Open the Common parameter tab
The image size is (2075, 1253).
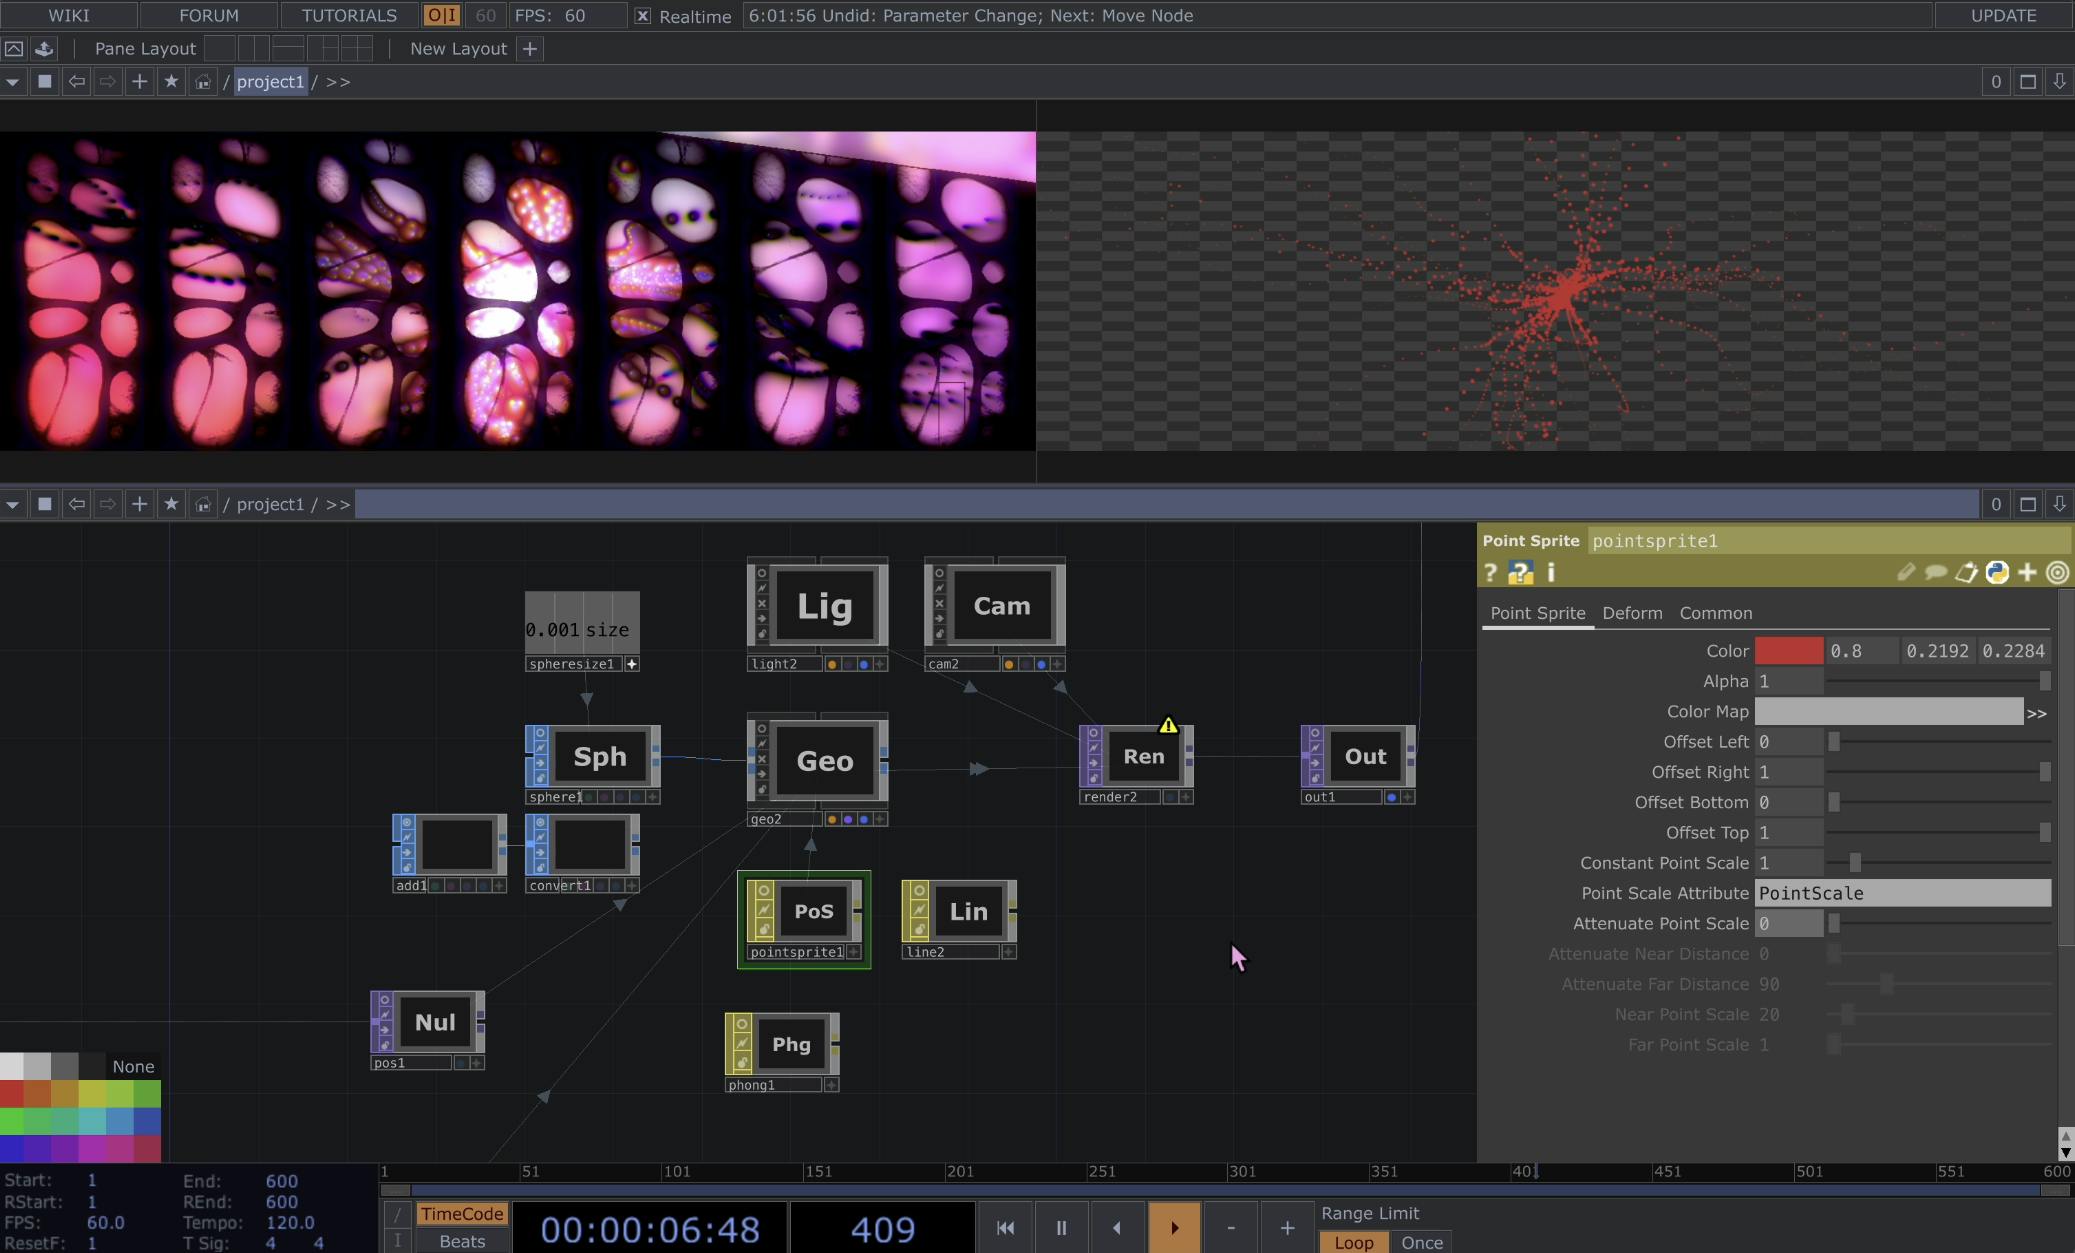coord(1715,613)
